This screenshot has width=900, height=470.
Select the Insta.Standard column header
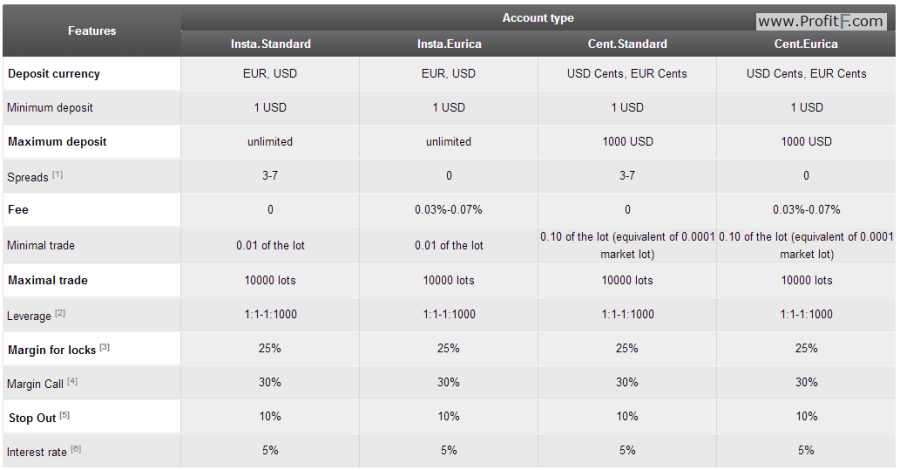270,44
